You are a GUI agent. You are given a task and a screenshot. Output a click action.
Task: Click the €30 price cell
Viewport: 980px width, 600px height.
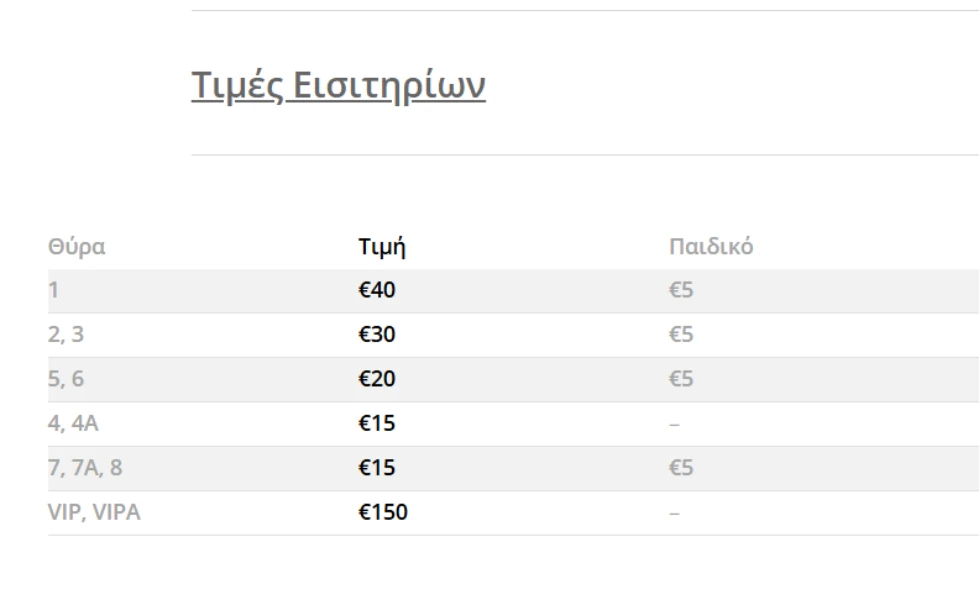click(x=379, y=335)
